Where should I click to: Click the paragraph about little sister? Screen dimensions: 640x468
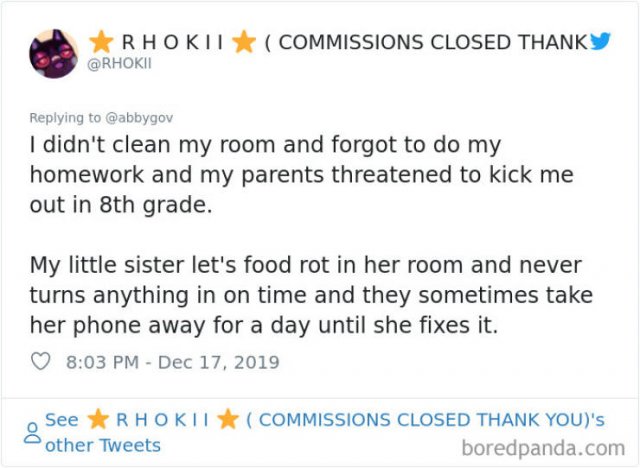(x=311, y=295)
